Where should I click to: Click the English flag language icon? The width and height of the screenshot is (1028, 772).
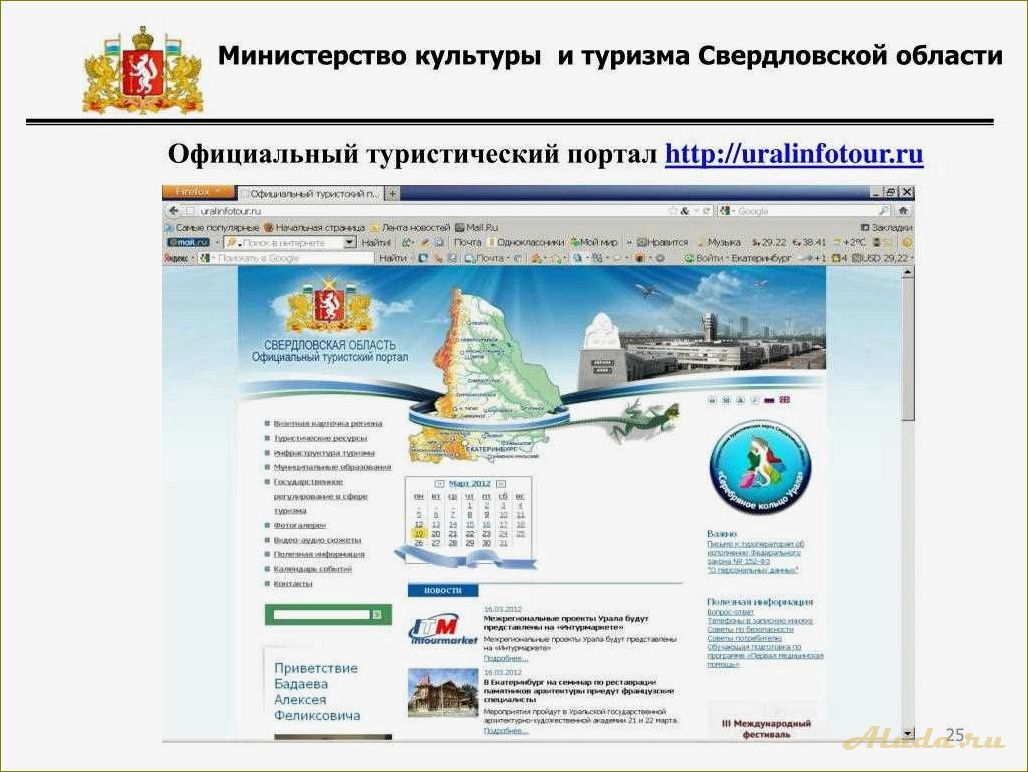point(784,400)
